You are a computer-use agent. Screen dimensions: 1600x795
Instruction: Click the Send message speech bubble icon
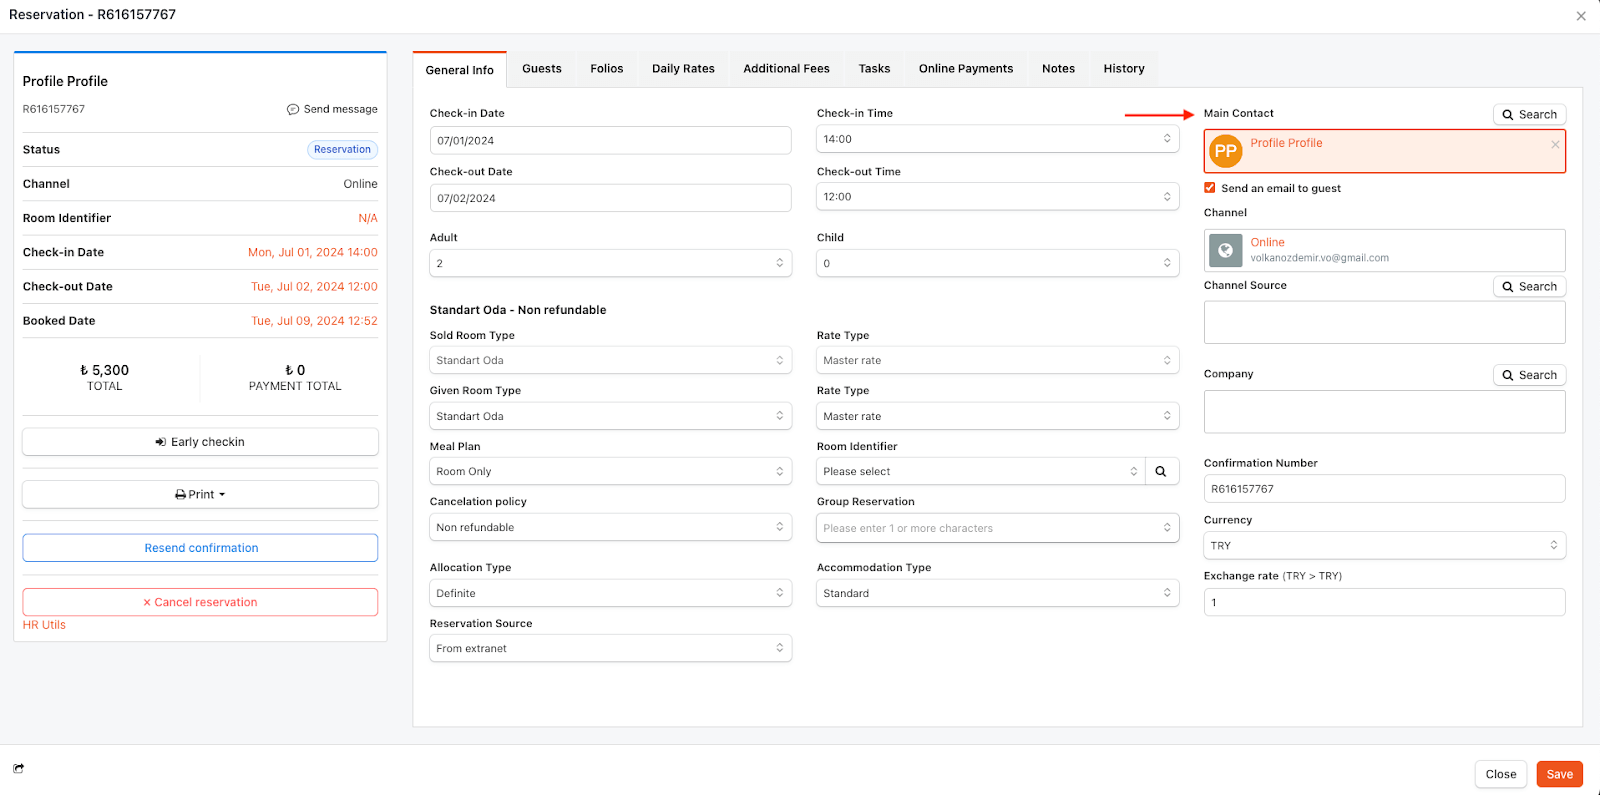[x=293, y=110]
